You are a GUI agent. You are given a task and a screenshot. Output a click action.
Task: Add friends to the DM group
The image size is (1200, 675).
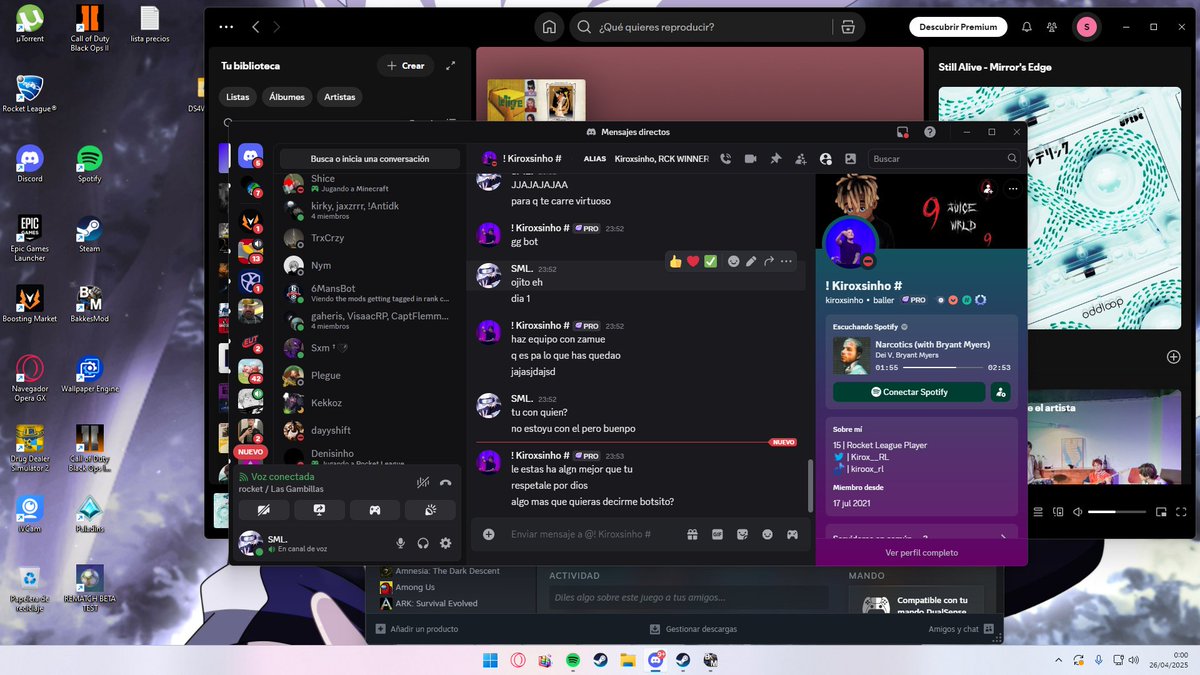pos(800,158)
